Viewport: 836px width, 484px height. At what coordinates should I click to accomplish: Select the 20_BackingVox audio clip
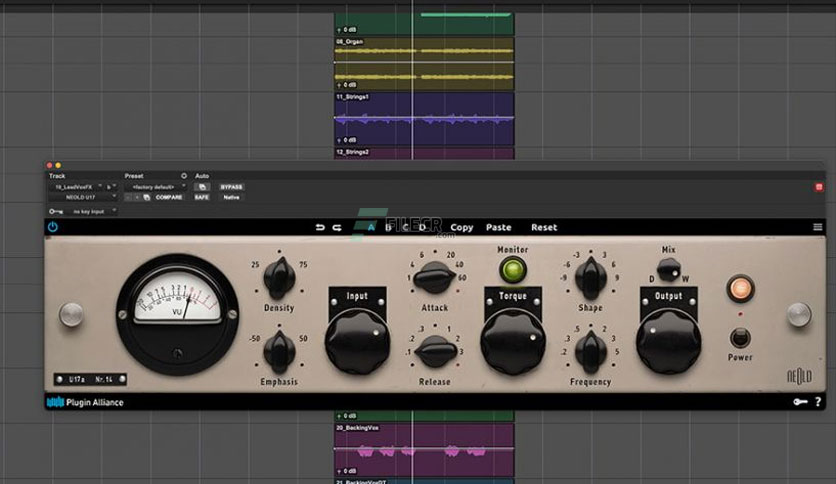pyautogui.click(x=424, y=449)
